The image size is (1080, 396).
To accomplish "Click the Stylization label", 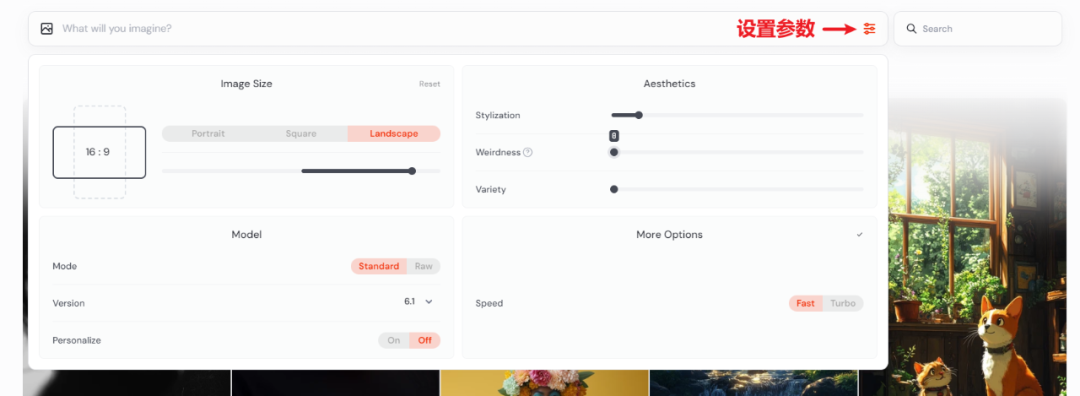I will click(497, 115).
